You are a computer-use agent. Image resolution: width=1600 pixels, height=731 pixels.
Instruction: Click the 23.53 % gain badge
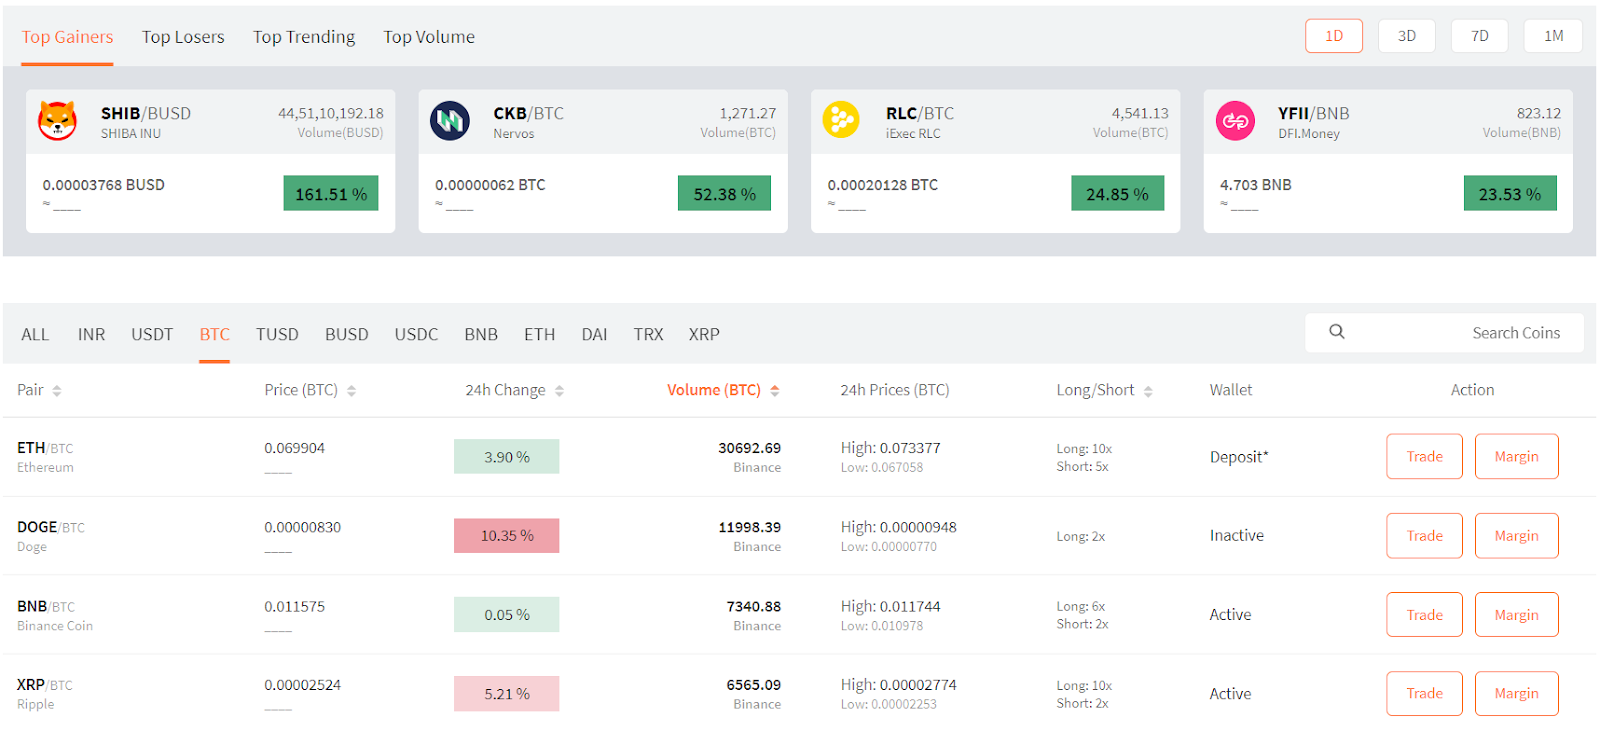[1510, 194]
